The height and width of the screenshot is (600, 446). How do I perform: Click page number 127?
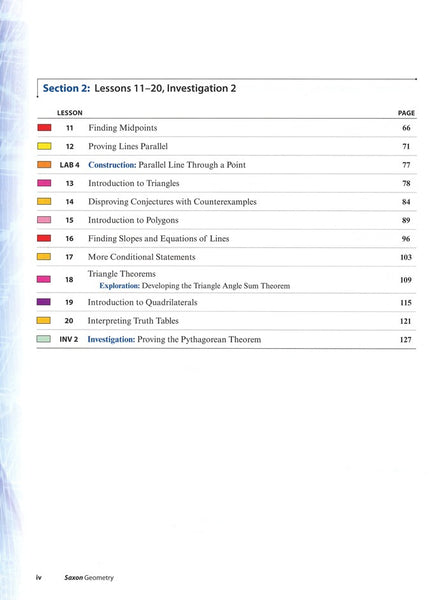point(405,339)
